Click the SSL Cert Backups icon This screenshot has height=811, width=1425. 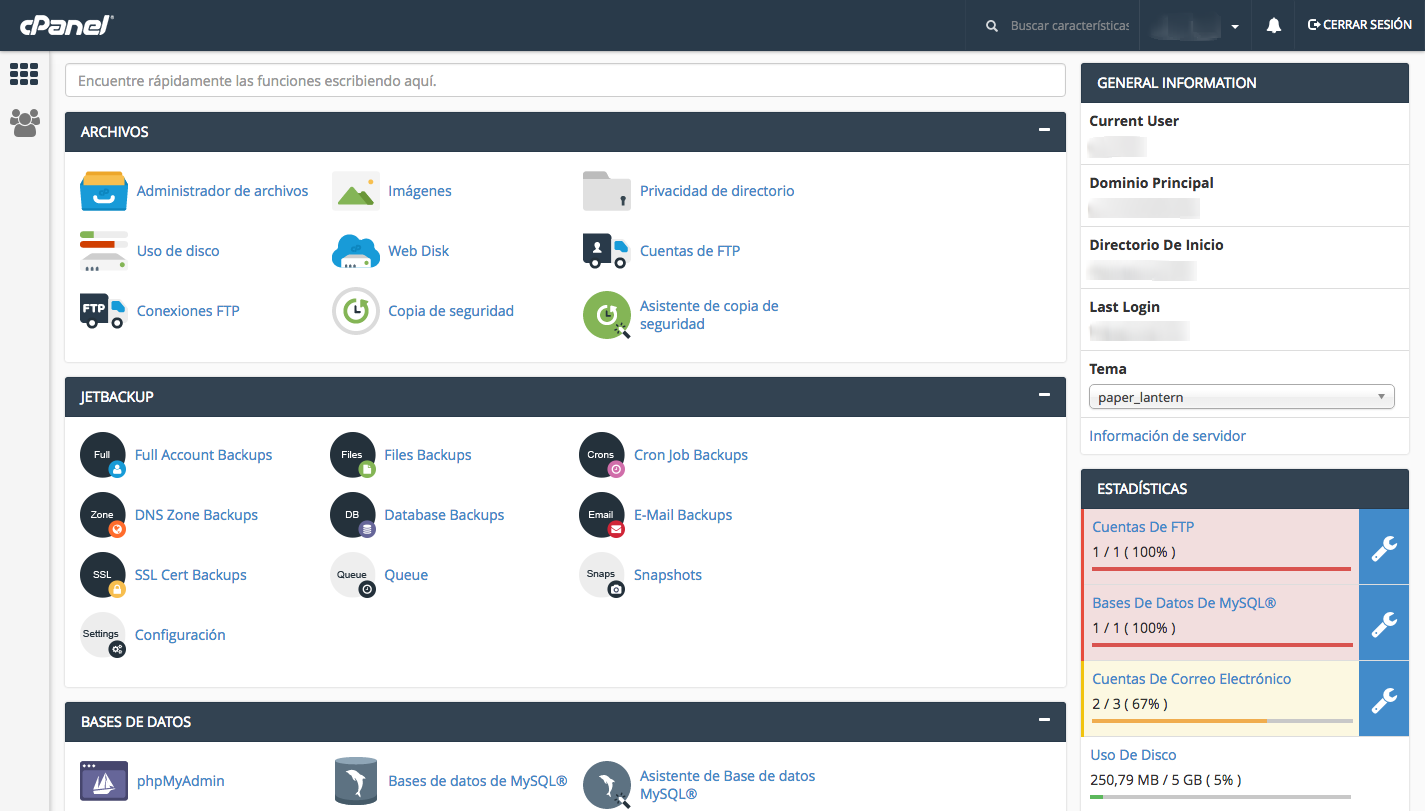coord(103,575)
